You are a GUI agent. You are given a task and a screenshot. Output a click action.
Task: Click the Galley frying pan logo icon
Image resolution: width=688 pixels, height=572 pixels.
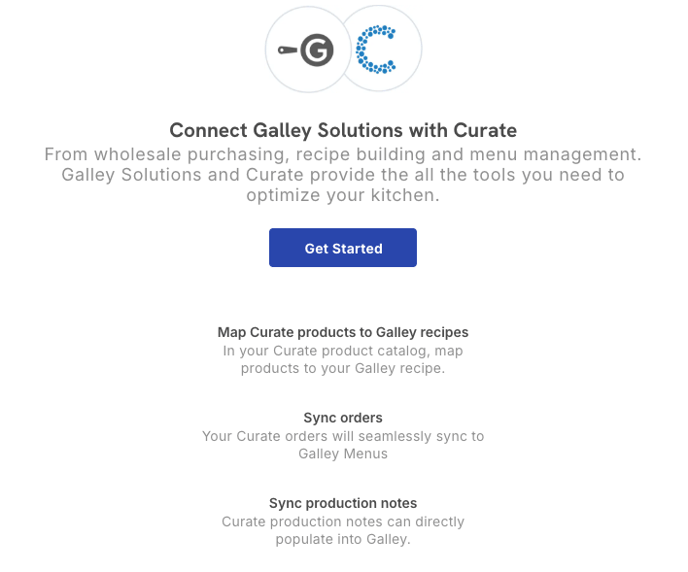click(x=306, y=50)
